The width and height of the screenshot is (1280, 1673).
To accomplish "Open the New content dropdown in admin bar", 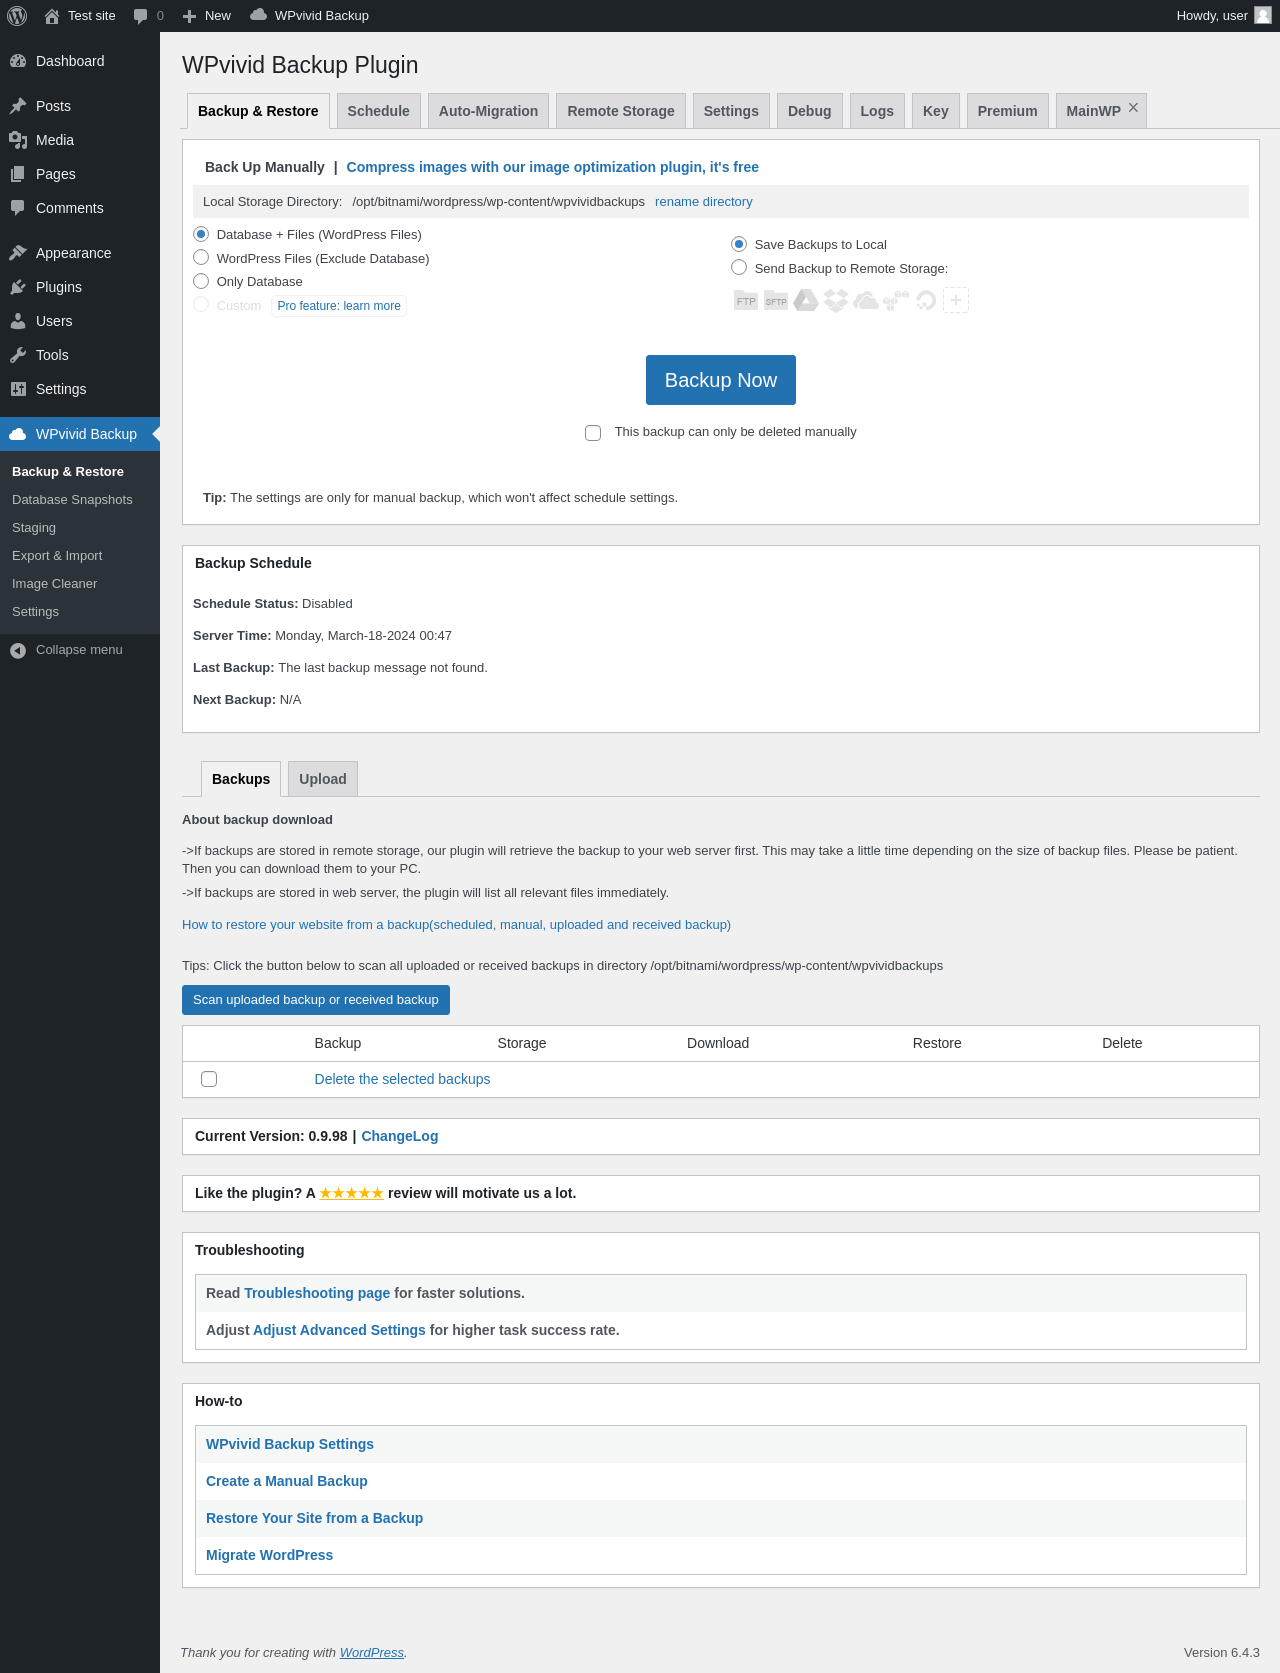I will (x=207, y=16).
